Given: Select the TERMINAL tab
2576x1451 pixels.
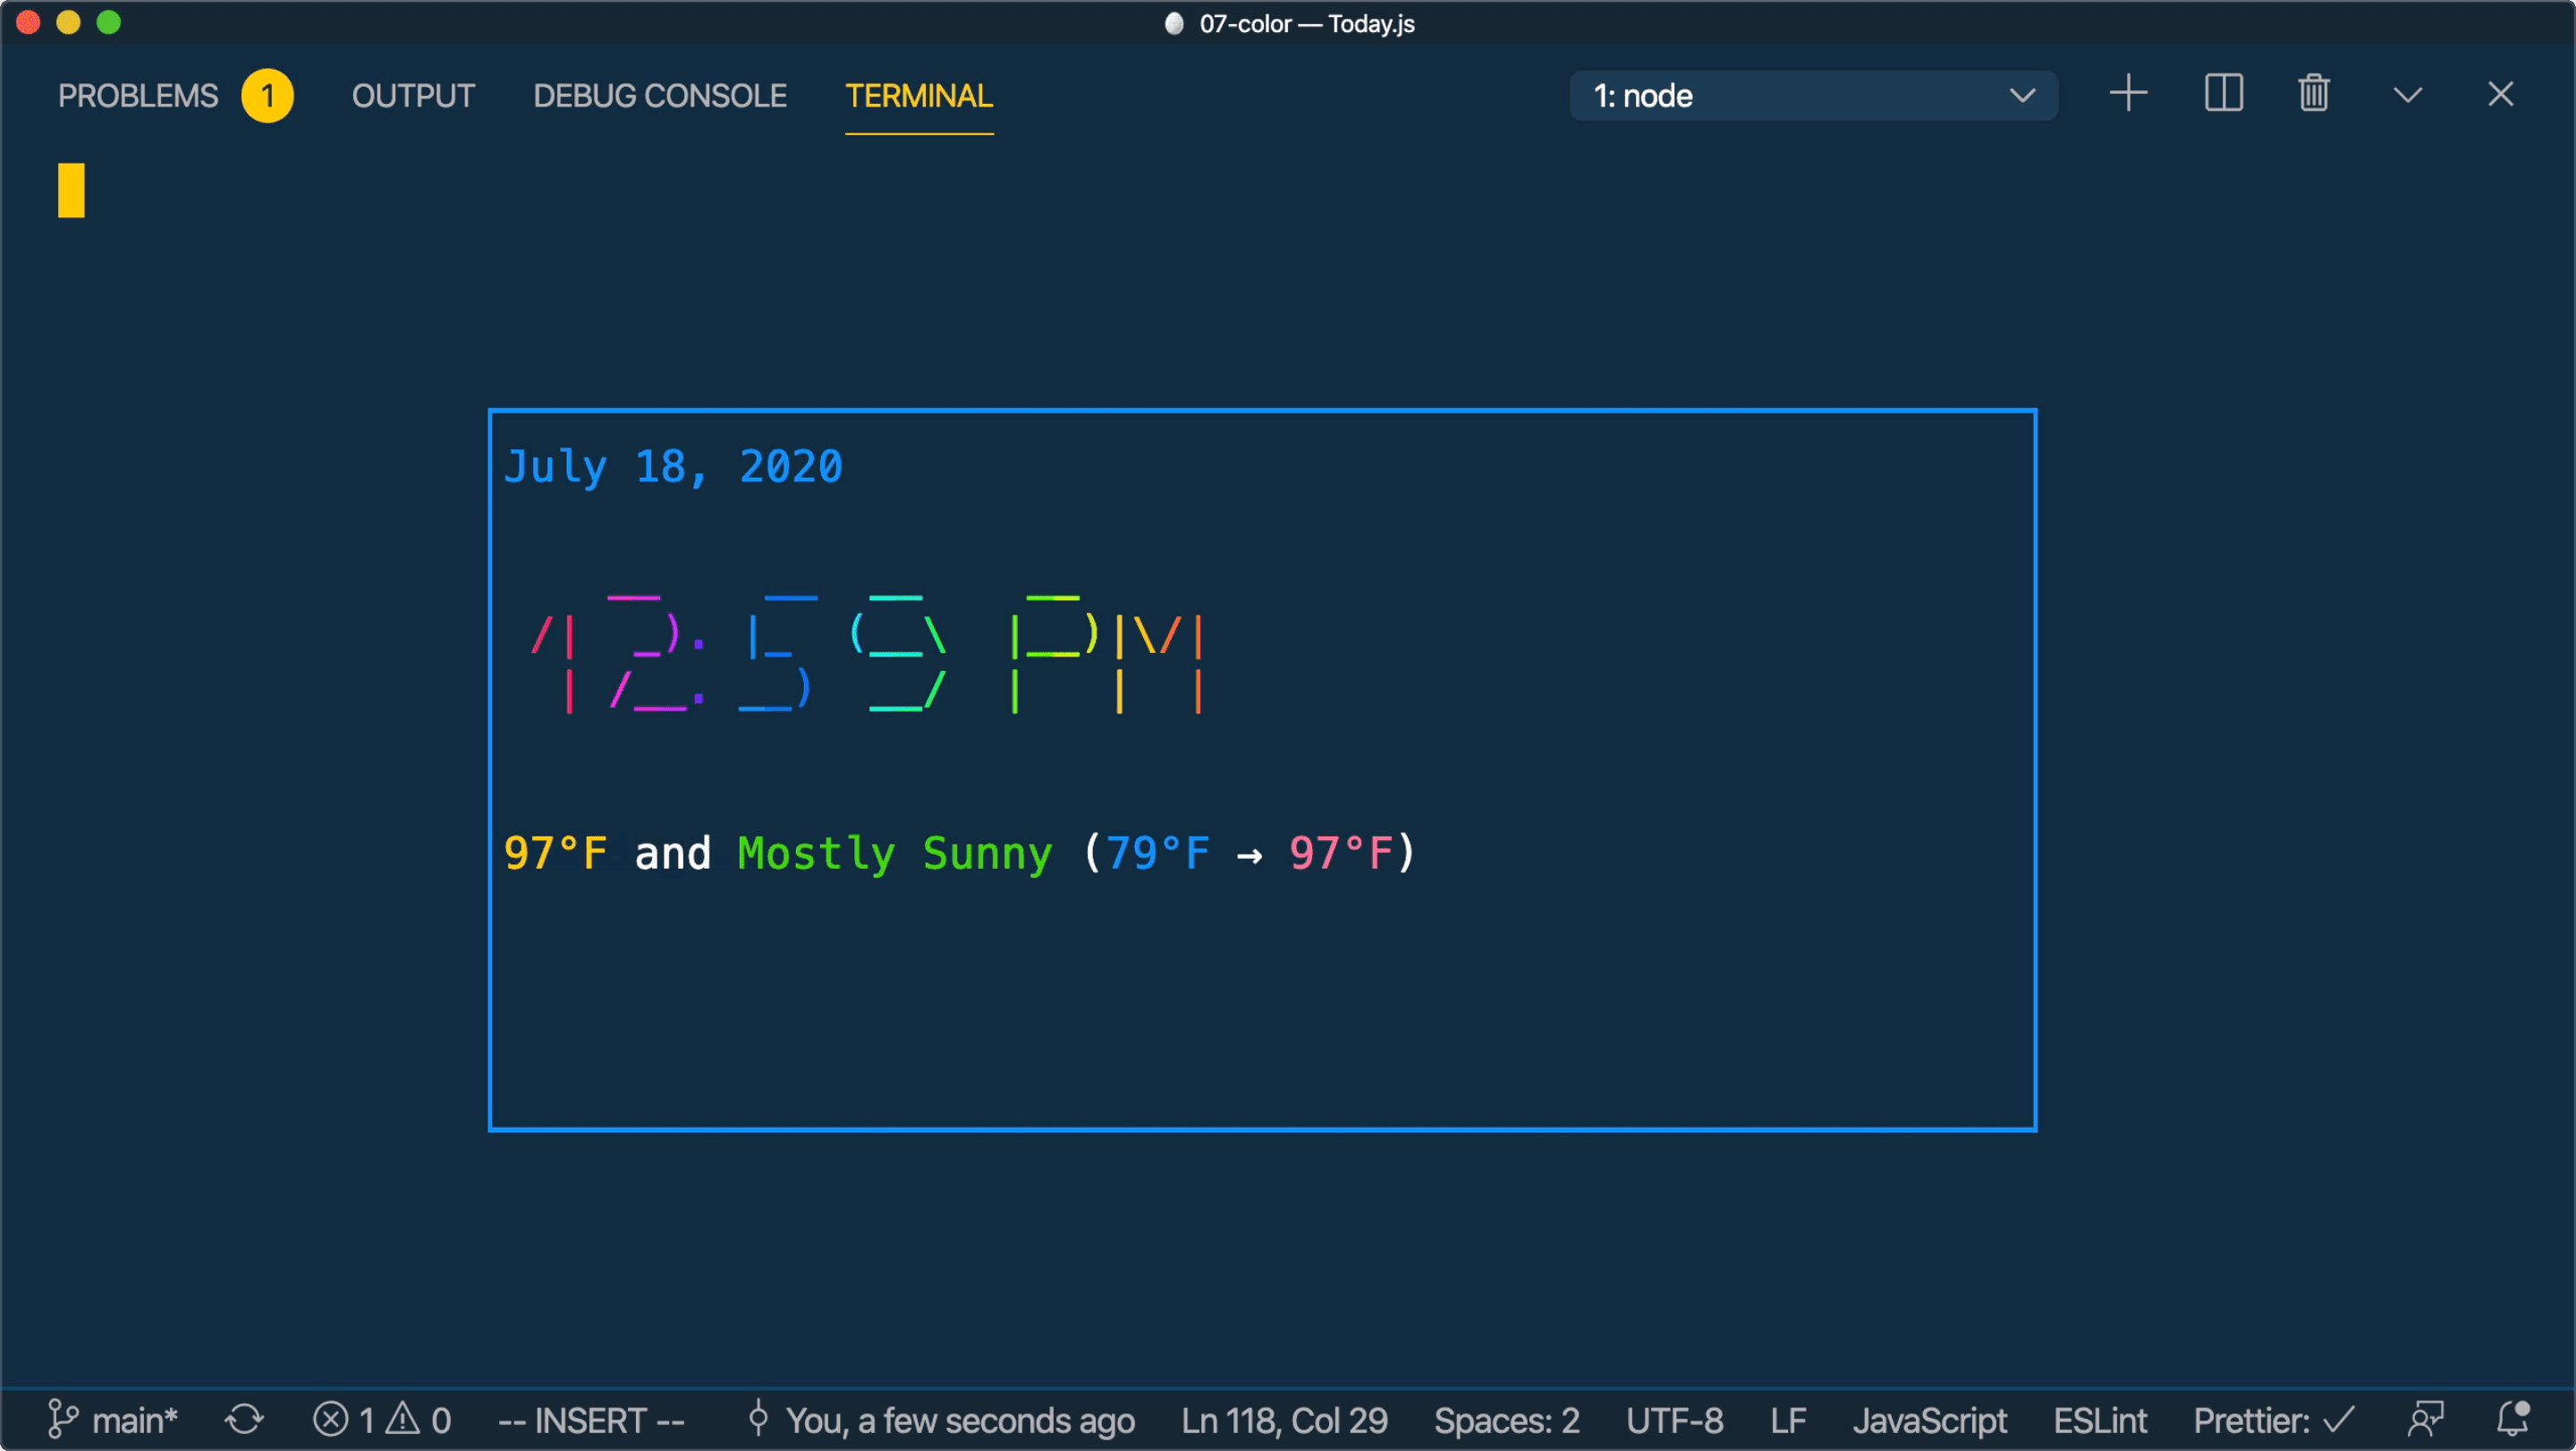Looking at the screenshot, I should pos(919,96).
